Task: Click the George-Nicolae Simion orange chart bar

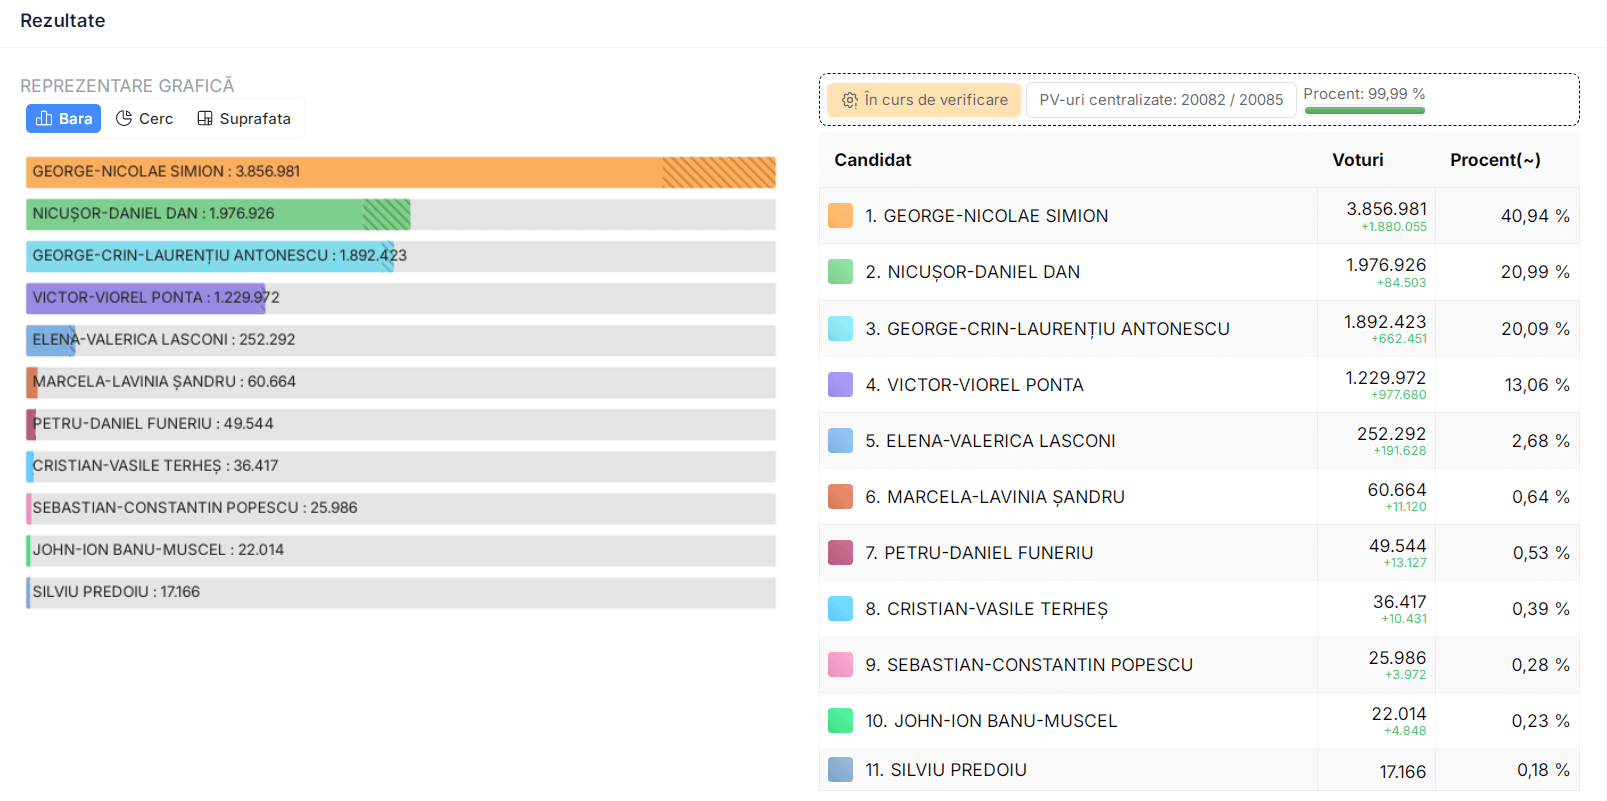Action: coord(400,172)
